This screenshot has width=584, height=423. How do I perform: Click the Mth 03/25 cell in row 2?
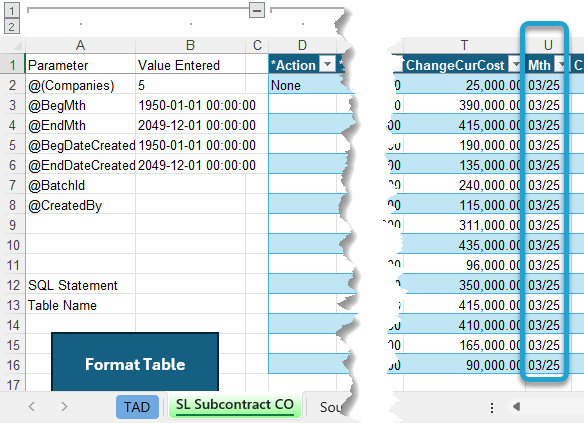[548, 85]
